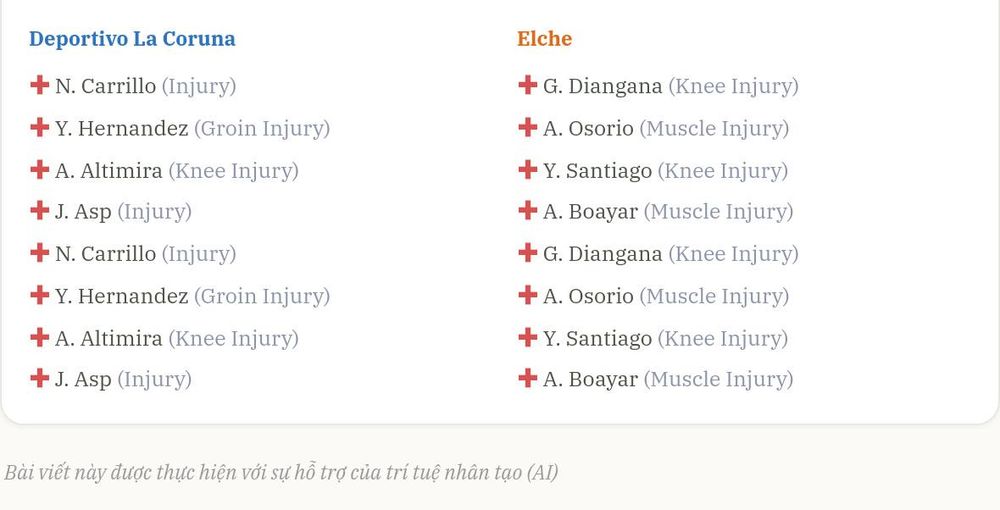Click red cross icon beside first A. Osorio

pos(527,128)
